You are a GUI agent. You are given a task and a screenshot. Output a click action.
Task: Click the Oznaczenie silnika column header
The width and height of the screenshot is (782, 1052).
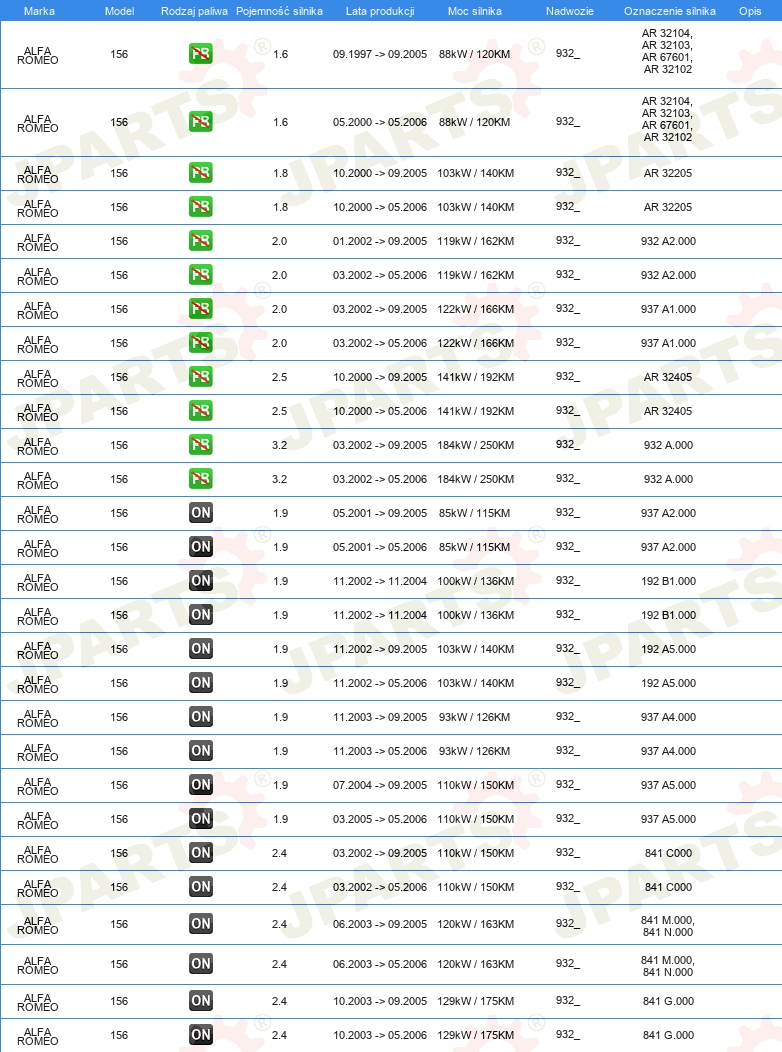tap(669, 11)
